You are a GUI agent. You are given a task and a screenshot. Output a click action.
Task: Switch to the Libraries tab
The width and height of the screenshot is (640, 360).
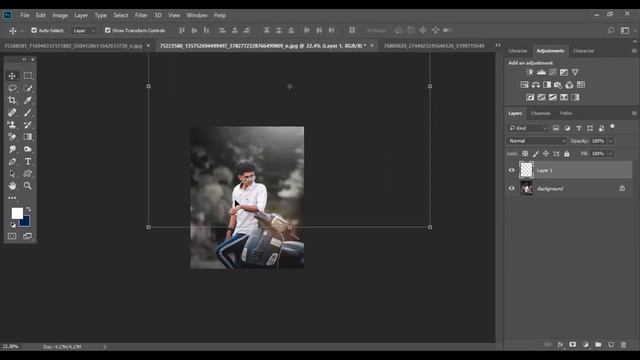pos(518,51)
